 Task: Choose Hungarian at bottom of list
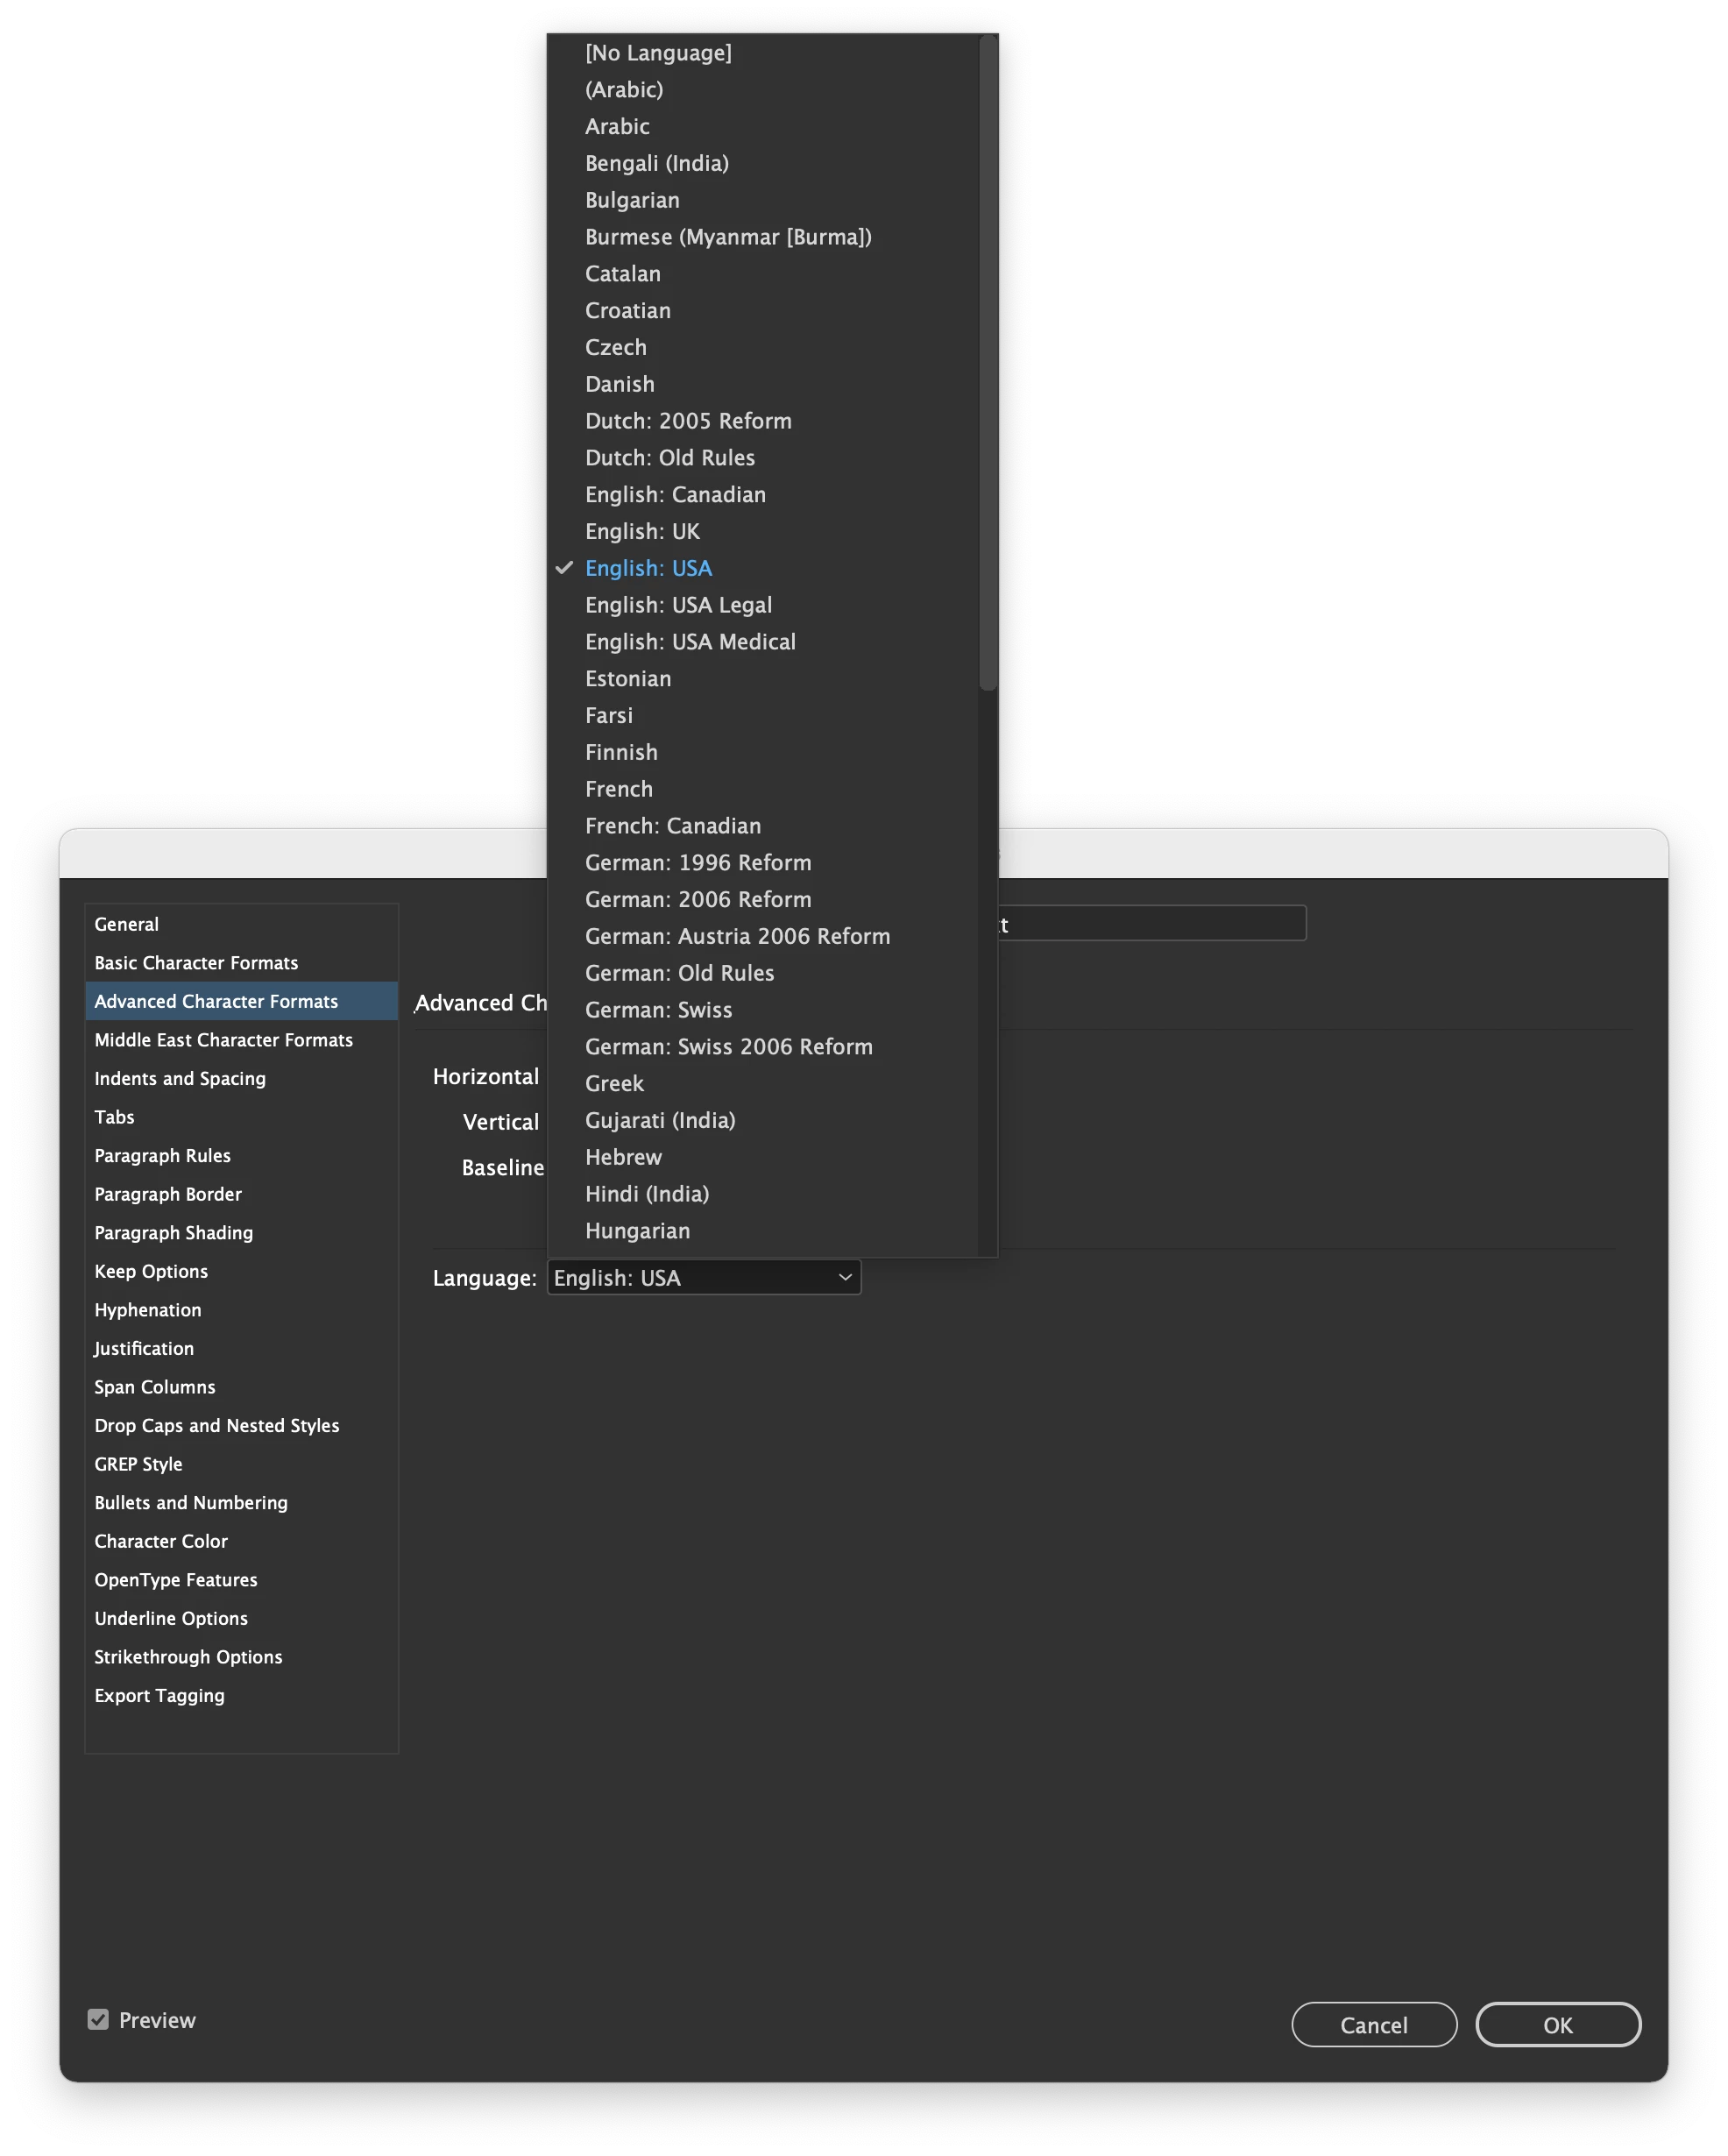coord(637,1230)
